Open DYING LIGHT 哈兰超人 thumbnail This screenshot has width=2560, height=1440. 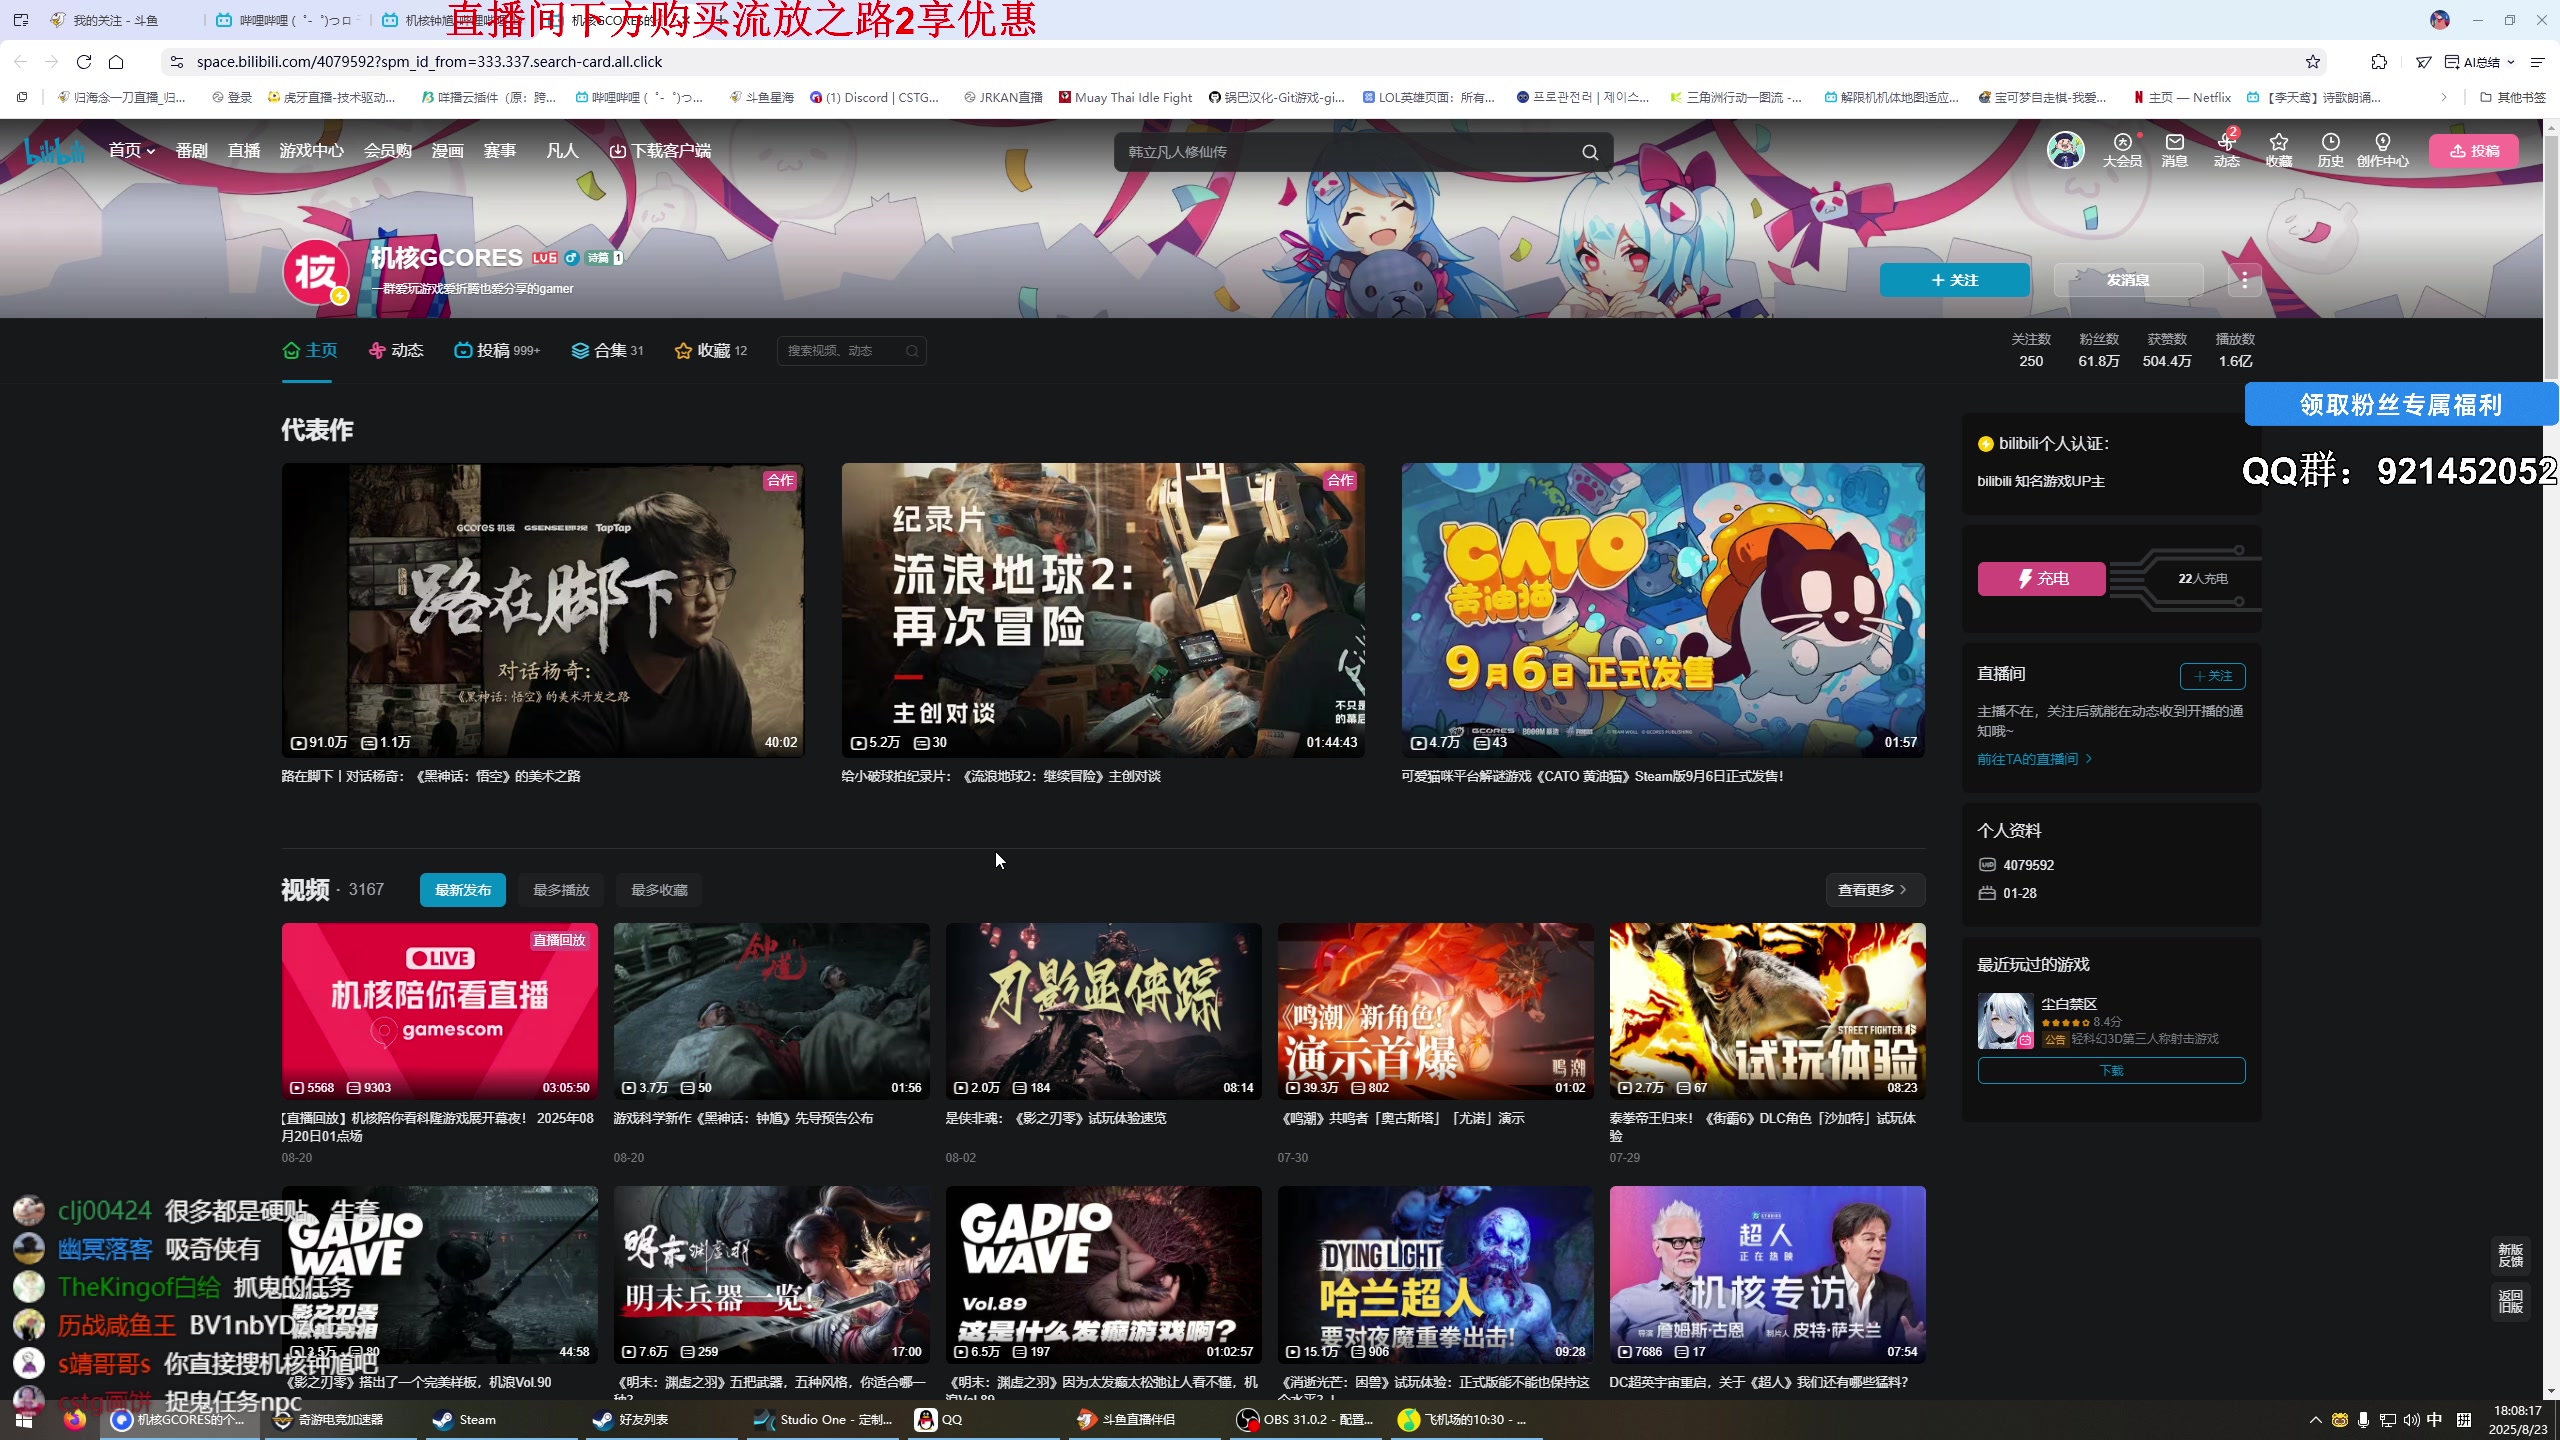point(1436,1275)
